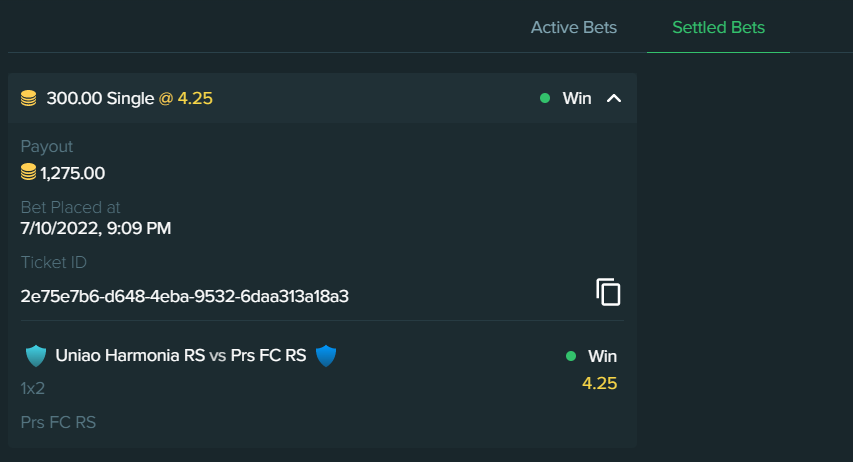Open the Uniao Harmonia RS vs Prs FC RS match
The height and width of the screenshot is (462, 853).
[181, 355]
